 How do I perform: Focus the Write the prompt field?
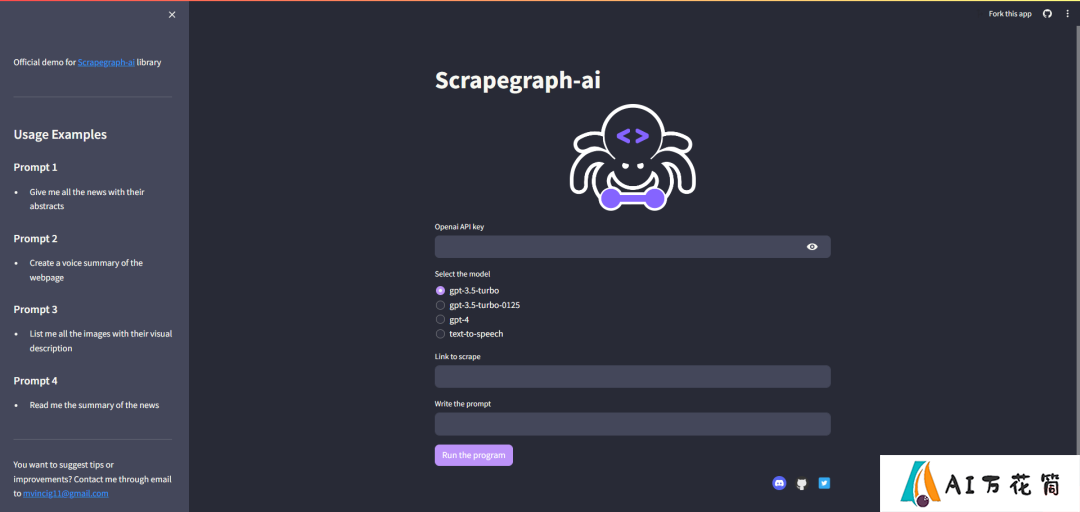click(x=632, y=424)
